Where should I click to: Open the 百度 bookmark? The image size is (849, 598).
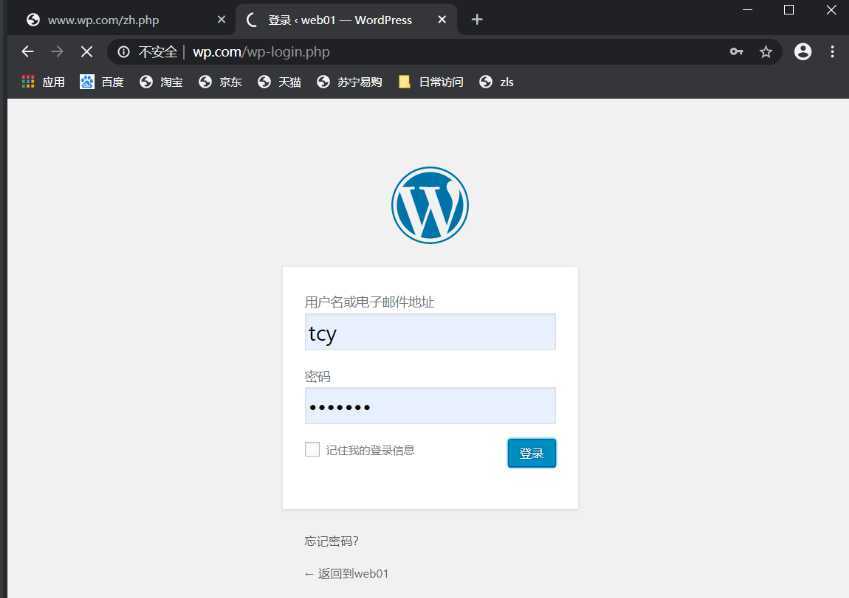[102, 82]
